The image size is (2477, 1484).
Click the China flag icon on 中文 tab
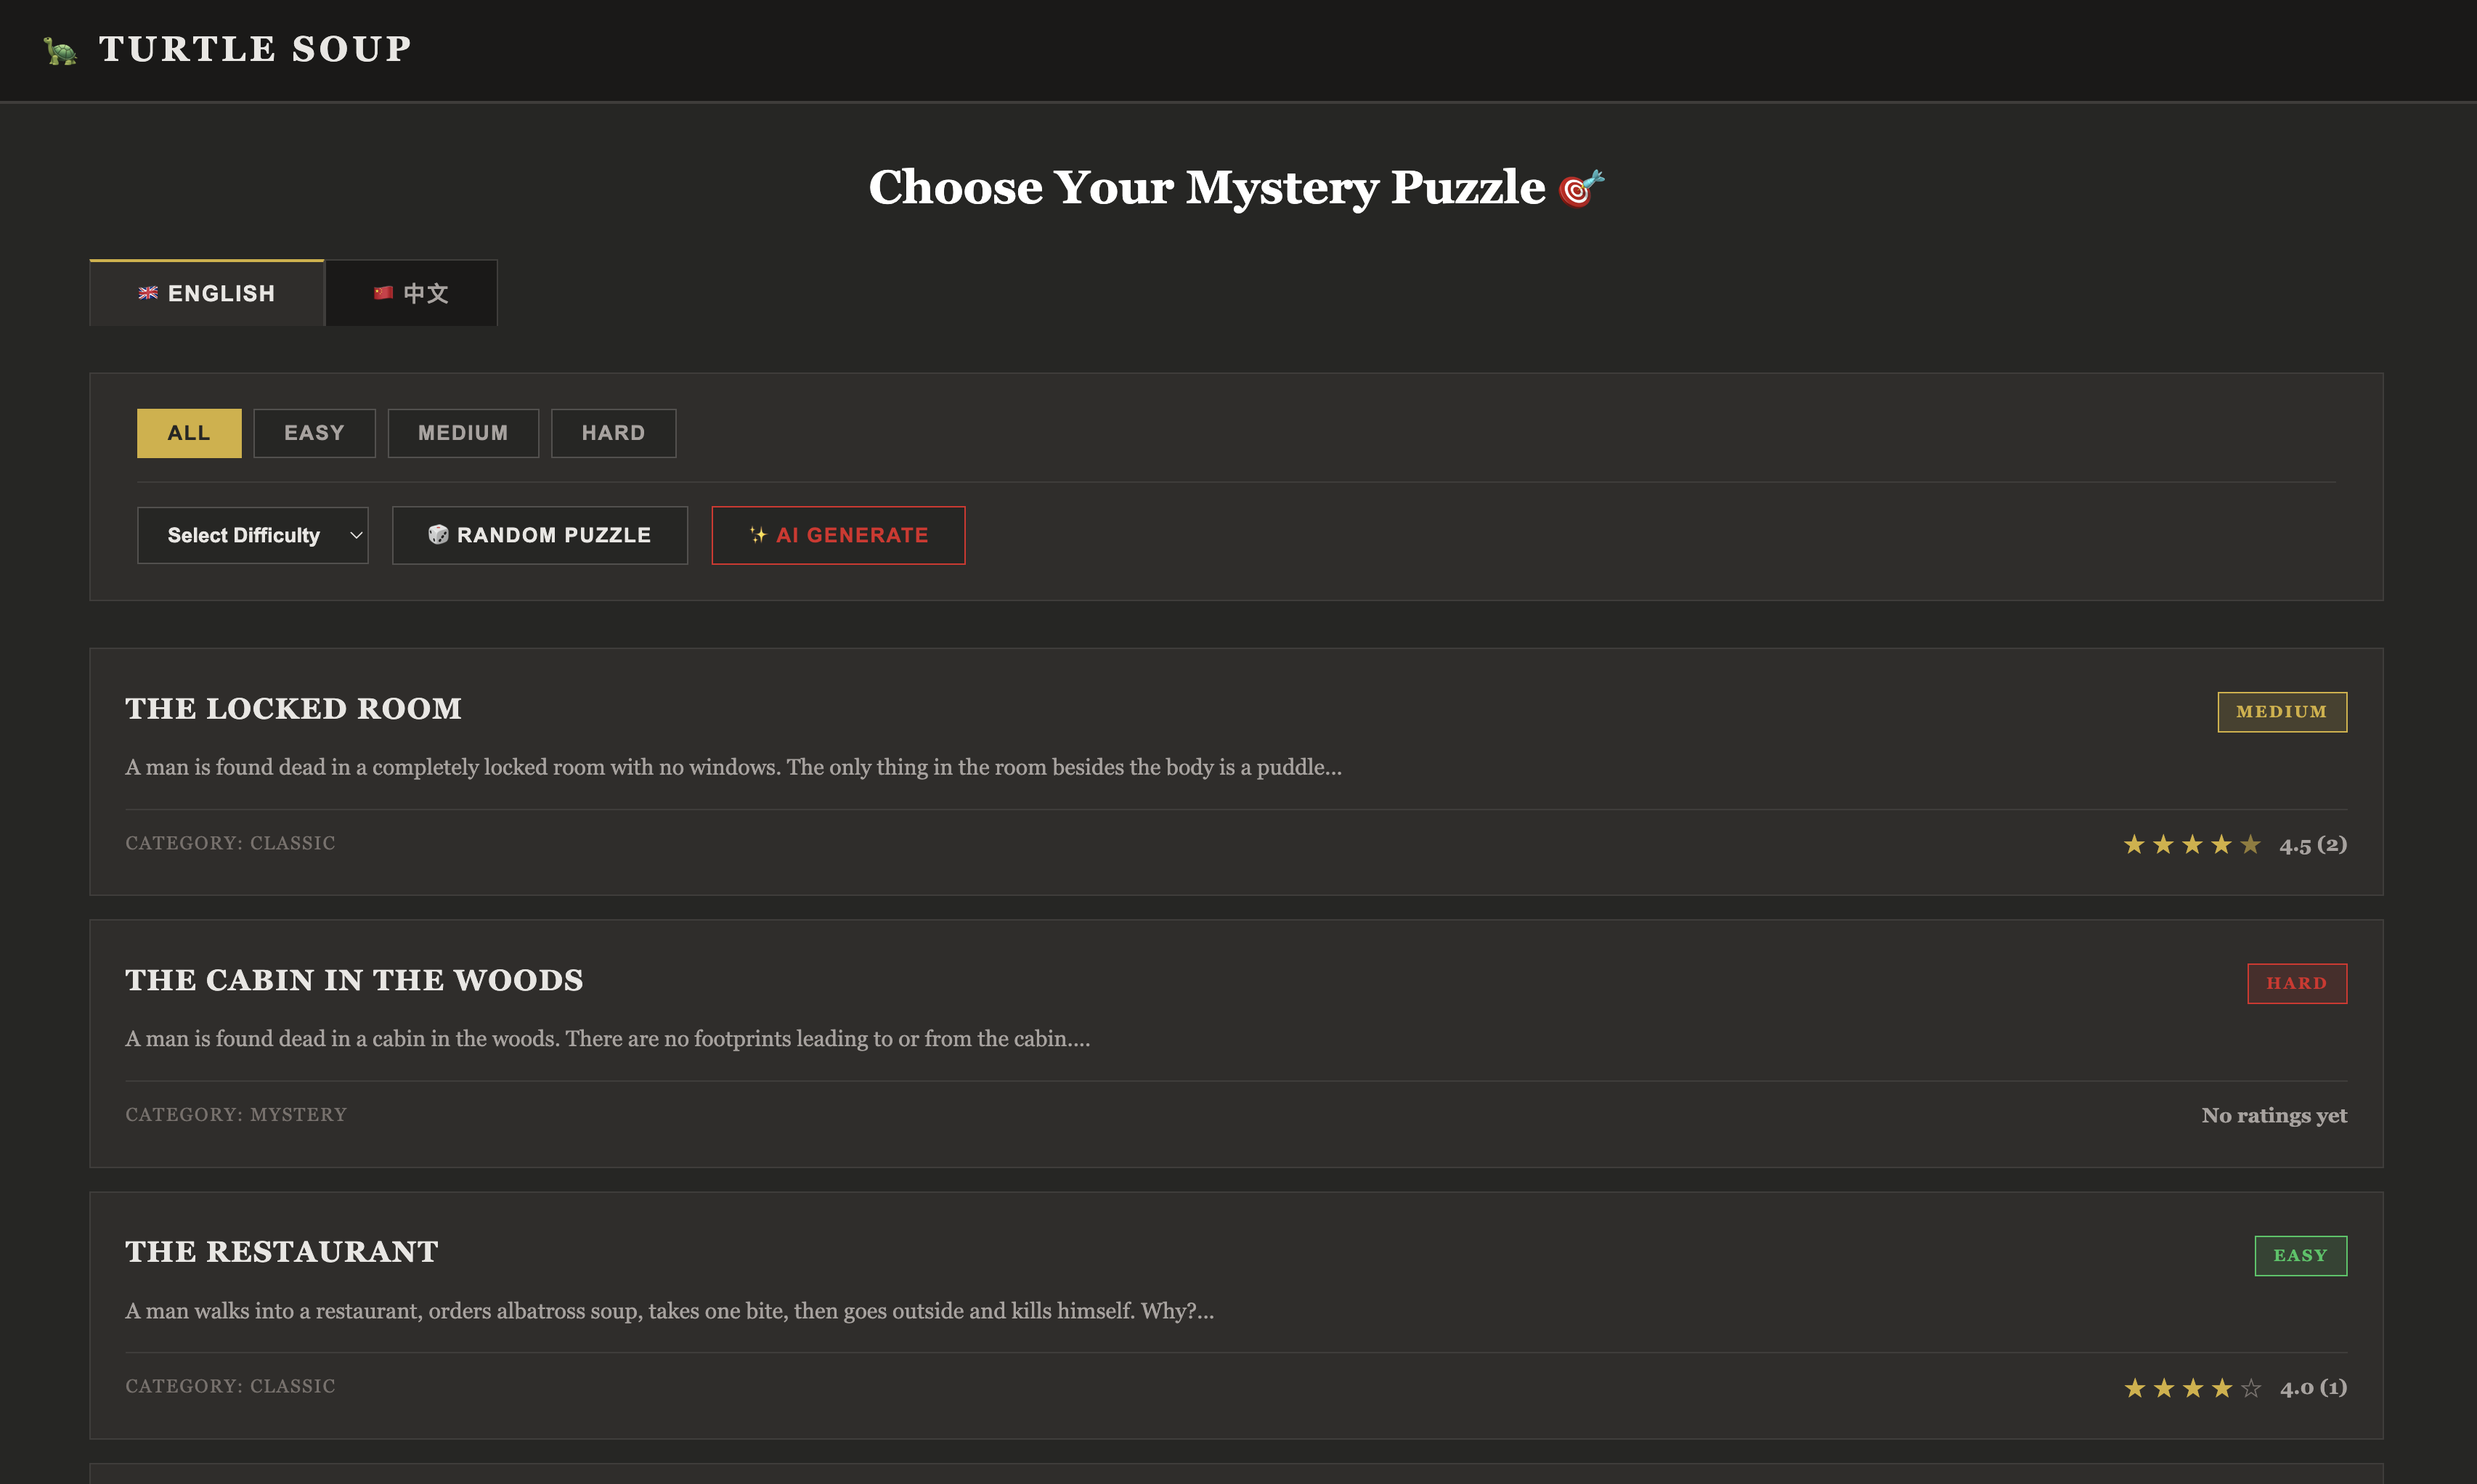click(383, 293)
